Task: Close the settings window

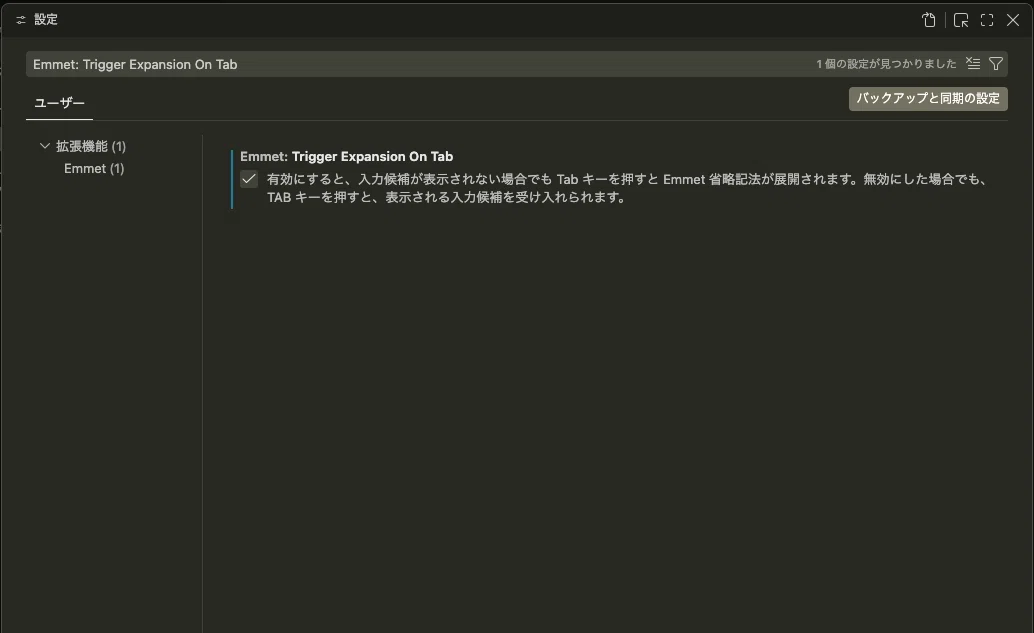Action: (1013, 20)
